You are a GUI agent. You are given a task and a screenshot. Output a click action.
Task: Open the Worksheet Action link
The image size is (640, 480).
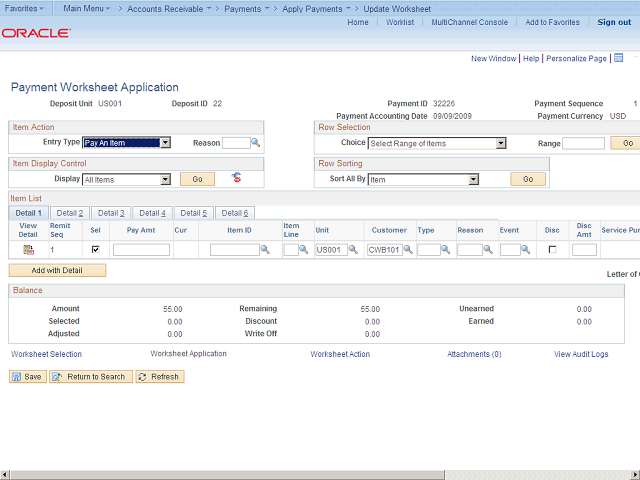pyautogui.click(x=340, y=354)
